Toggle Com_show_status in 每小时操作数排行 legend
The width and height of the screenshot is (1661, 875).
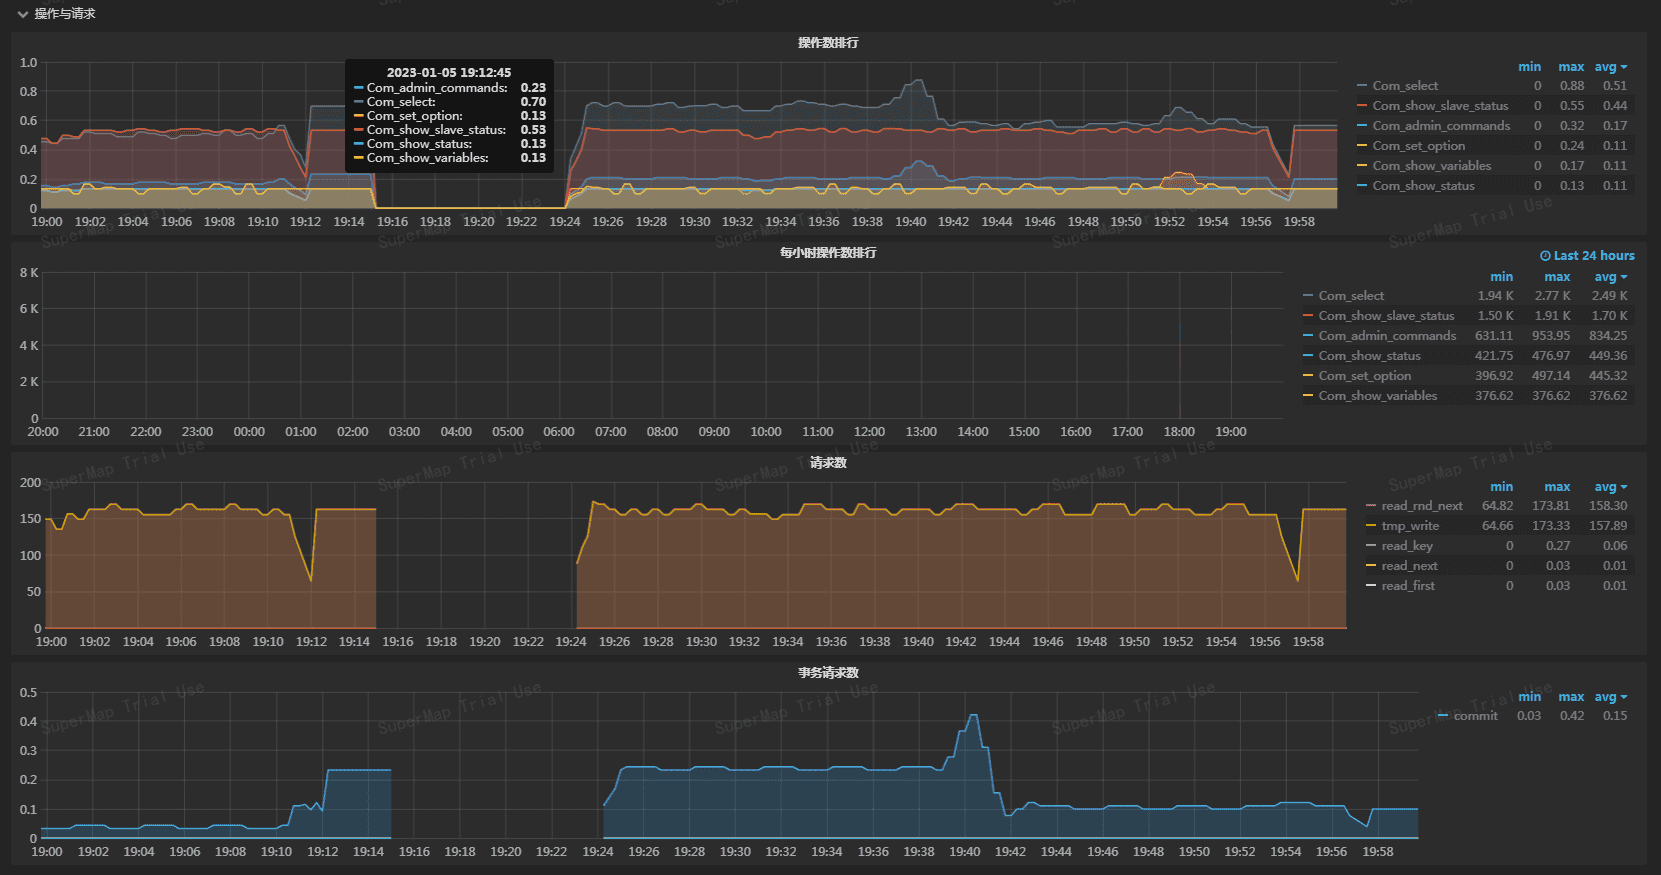point(1369,356)
